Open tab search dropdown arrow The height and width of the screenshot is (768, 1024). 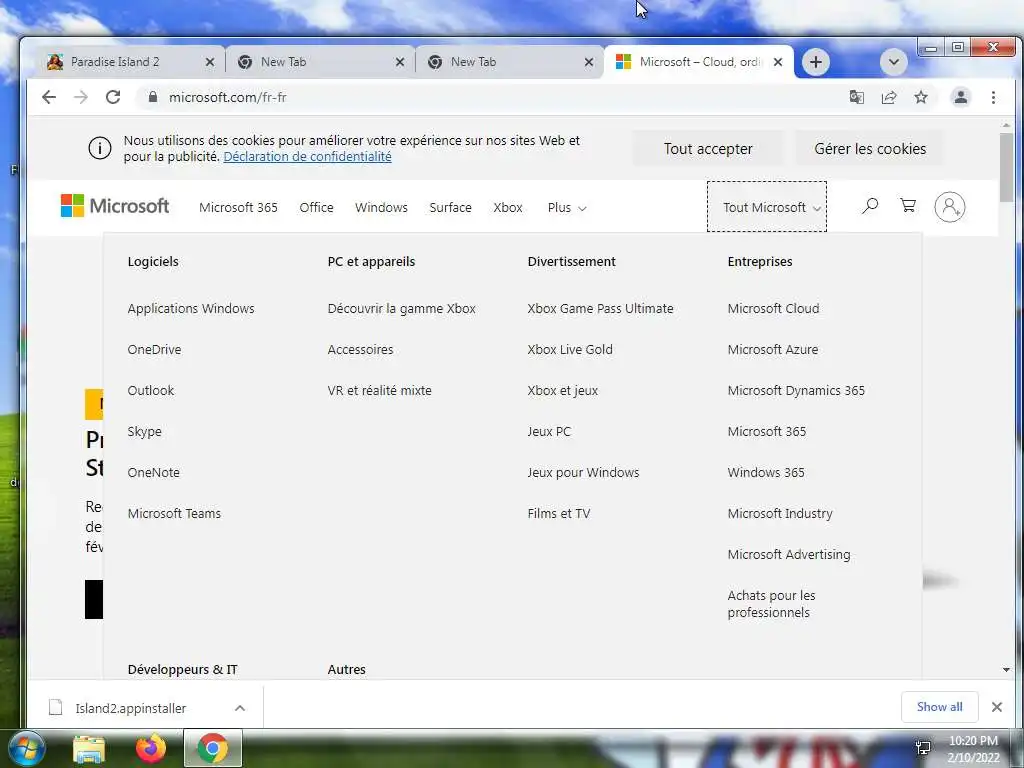tap(893, 62)
